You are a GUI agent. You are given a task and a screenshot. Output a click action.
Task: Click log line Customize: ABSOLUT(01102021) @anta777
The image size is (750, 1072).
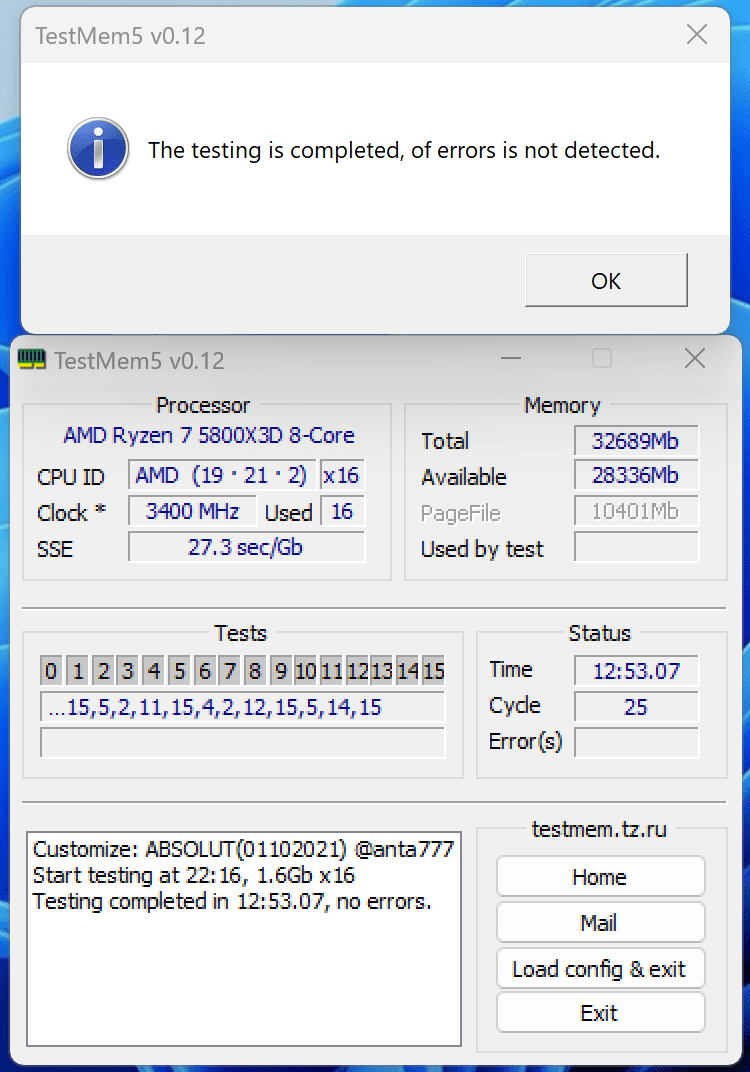coord(243,849)
